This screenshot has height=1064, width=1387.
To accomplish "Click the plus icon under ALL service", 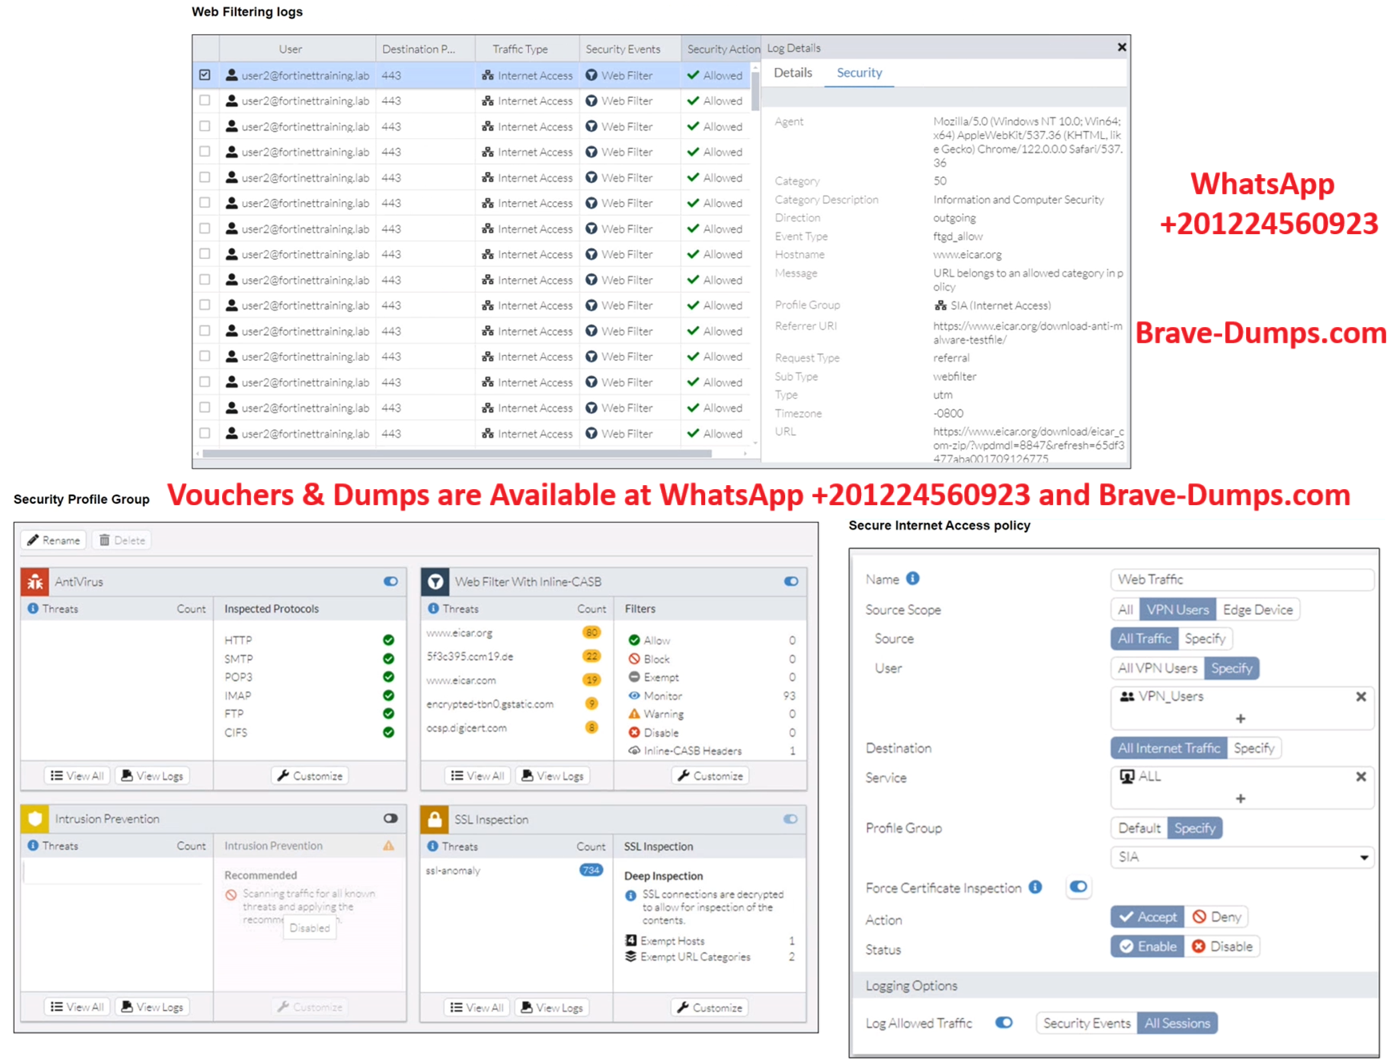I will 1240,798.
